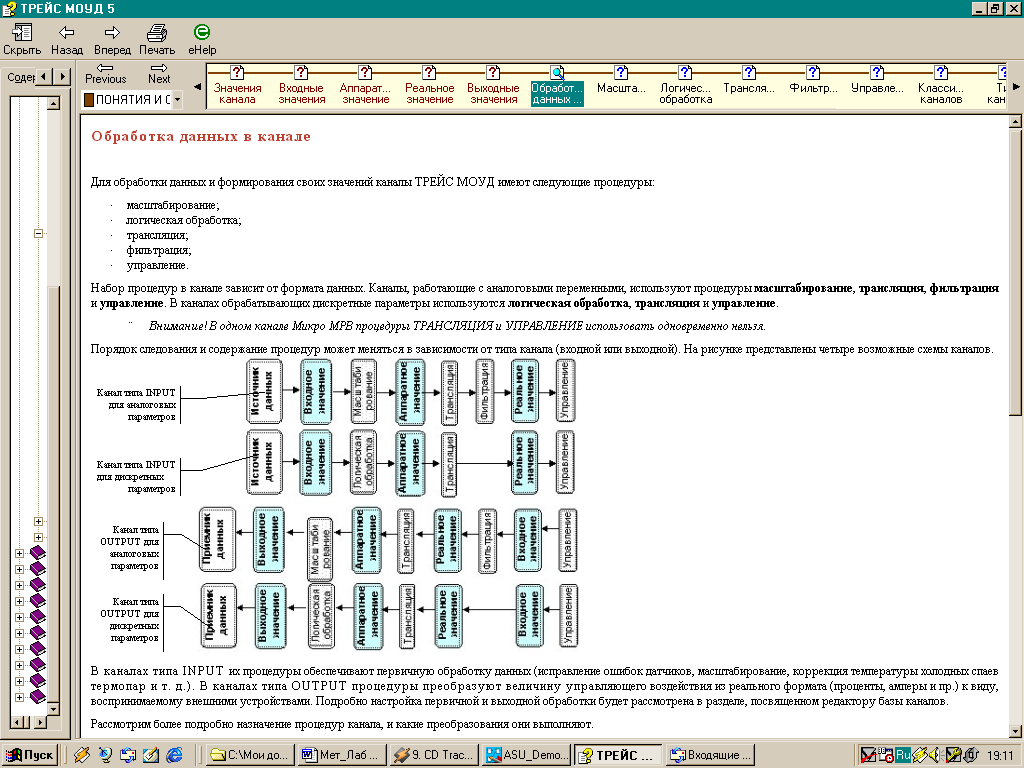Click the first quick launch icon beside Пуск
This screenshot has width=1024, height=768.
click(82, 755)
